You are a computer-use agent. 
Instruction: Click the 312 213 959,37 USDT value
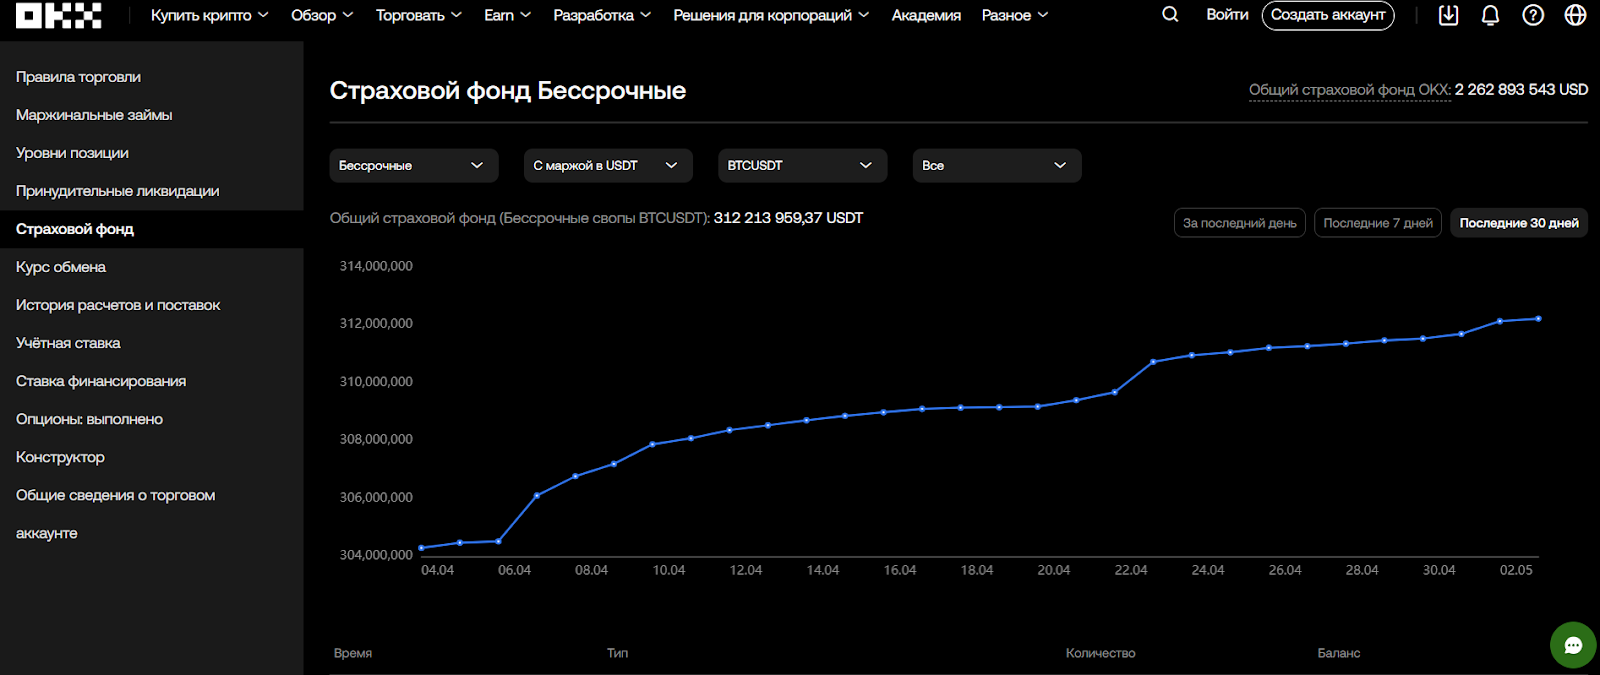coord(788,218)
